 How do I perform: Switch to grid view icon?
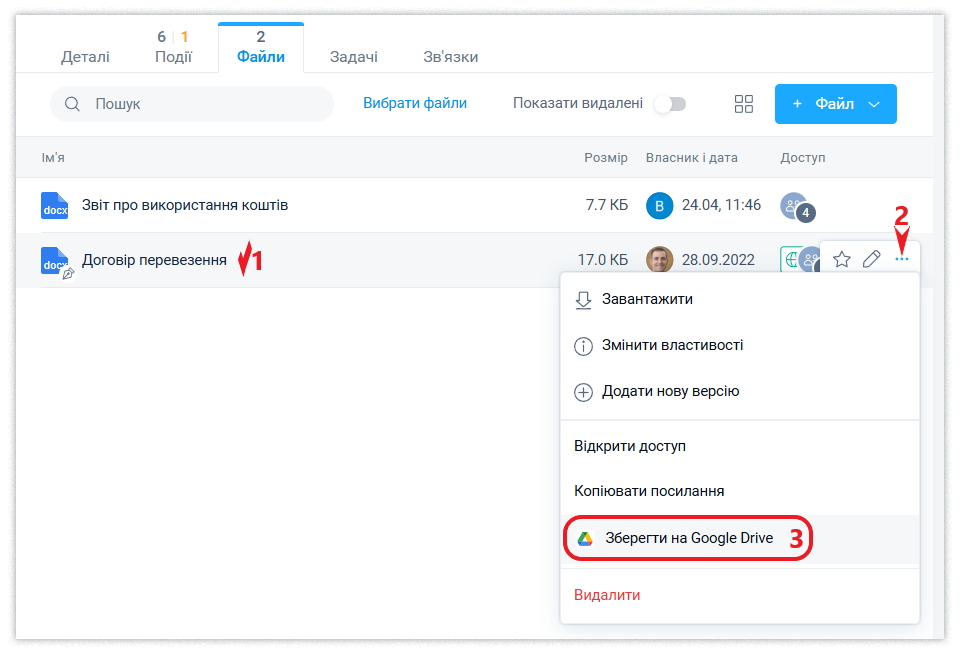tap(743, 104)
